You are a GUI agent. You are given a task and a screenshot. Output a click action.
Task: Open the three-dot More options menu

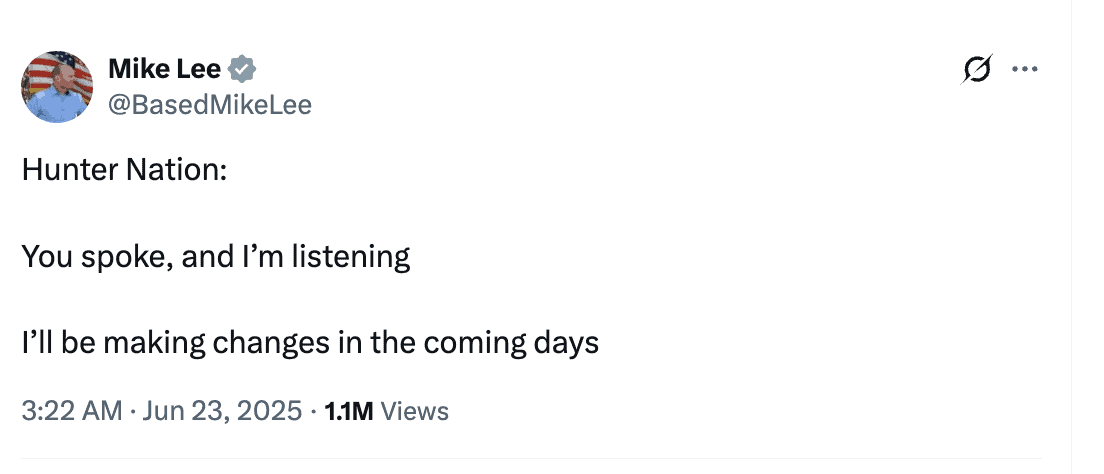(x=1025, y=69)
